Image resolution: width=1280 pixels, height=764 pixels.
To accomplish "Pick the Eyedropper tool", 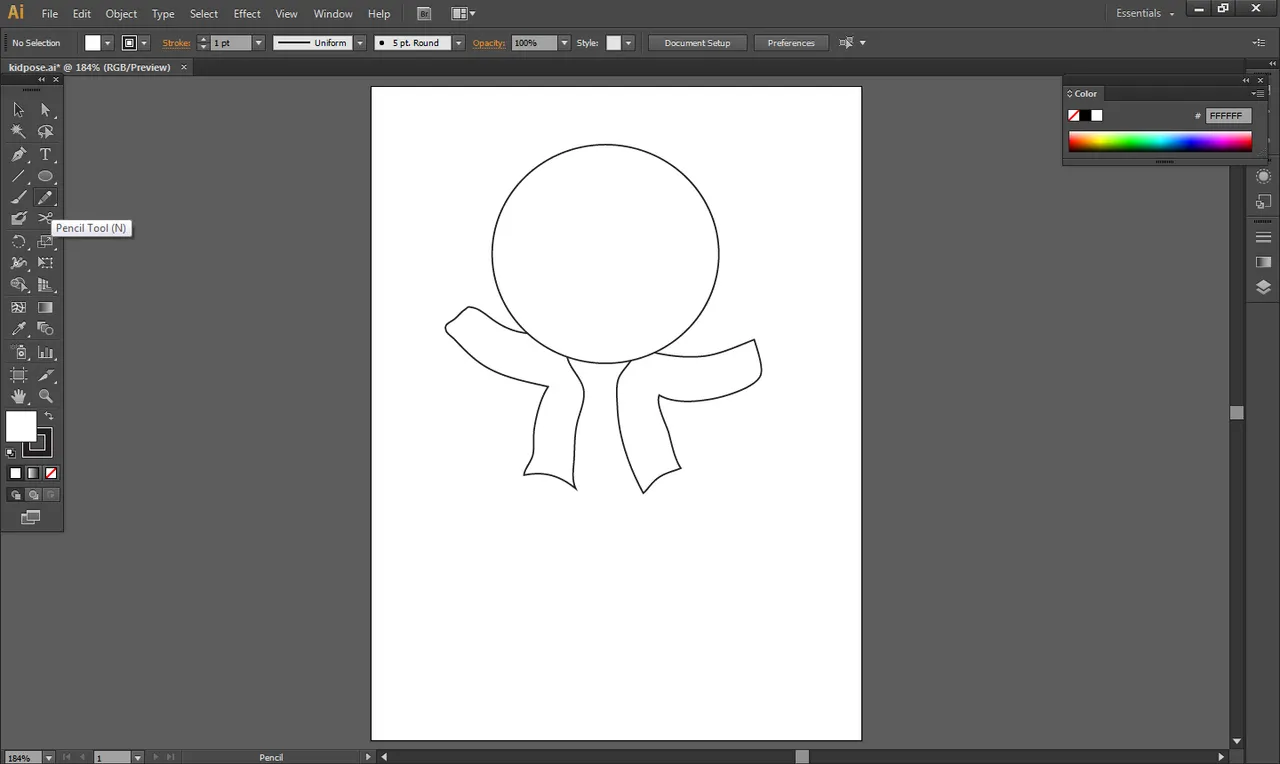I will click(18, 329).
